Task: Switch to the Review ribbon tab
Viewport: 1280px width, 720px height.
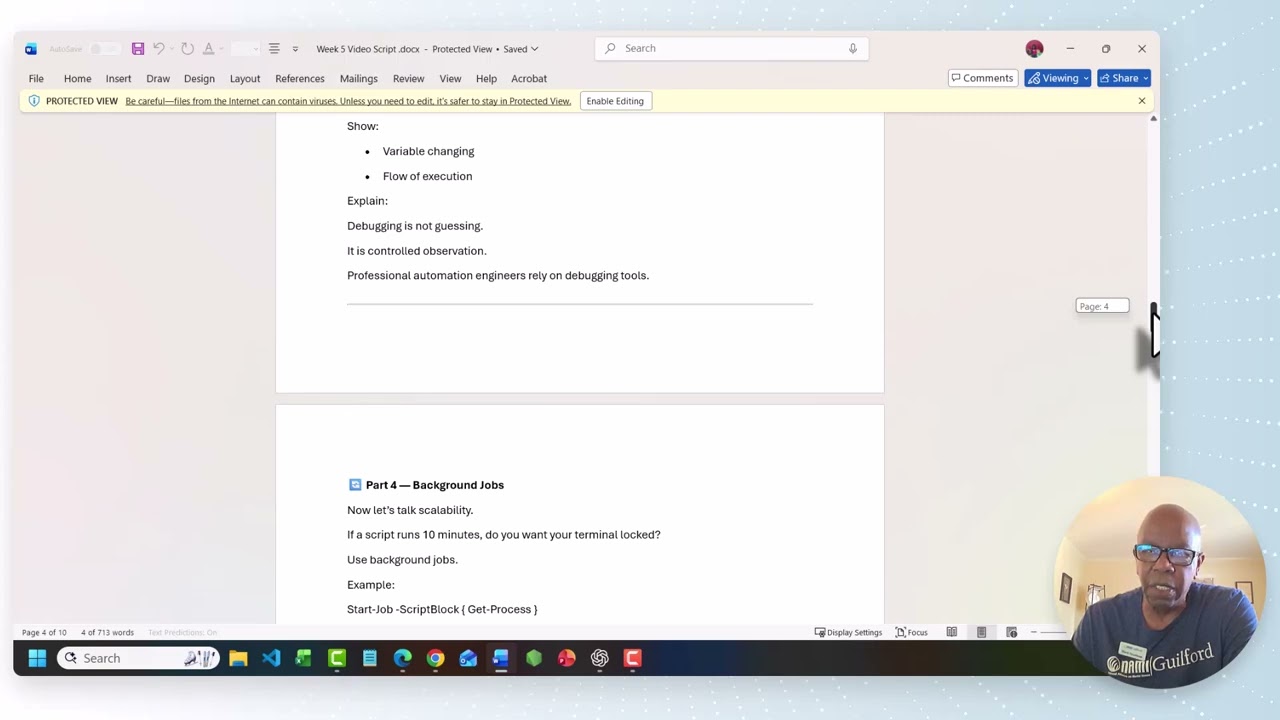Action: click(408, 78)
